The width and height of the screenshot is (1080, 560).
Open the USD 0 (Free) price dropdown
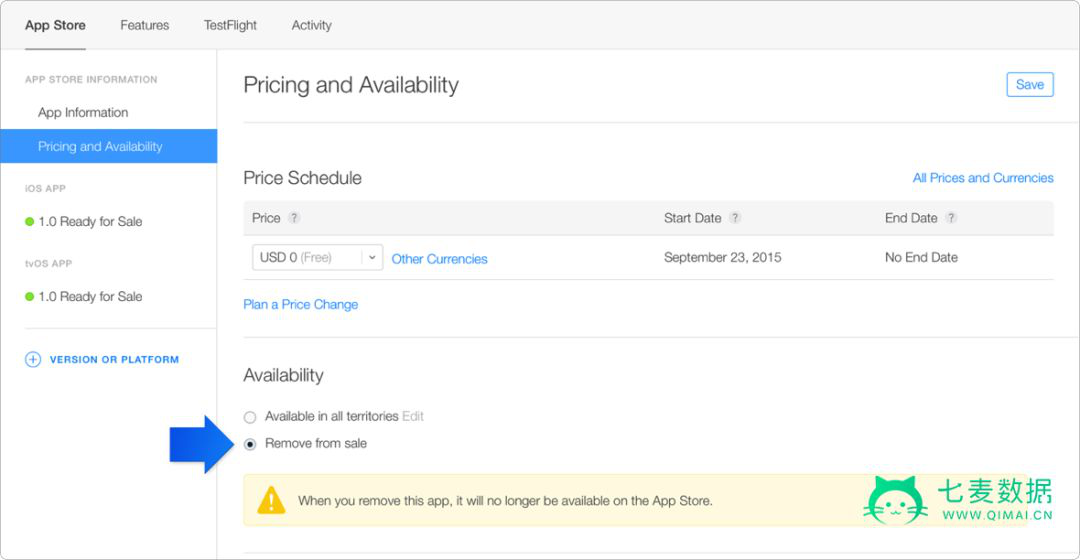click(316, 258)
